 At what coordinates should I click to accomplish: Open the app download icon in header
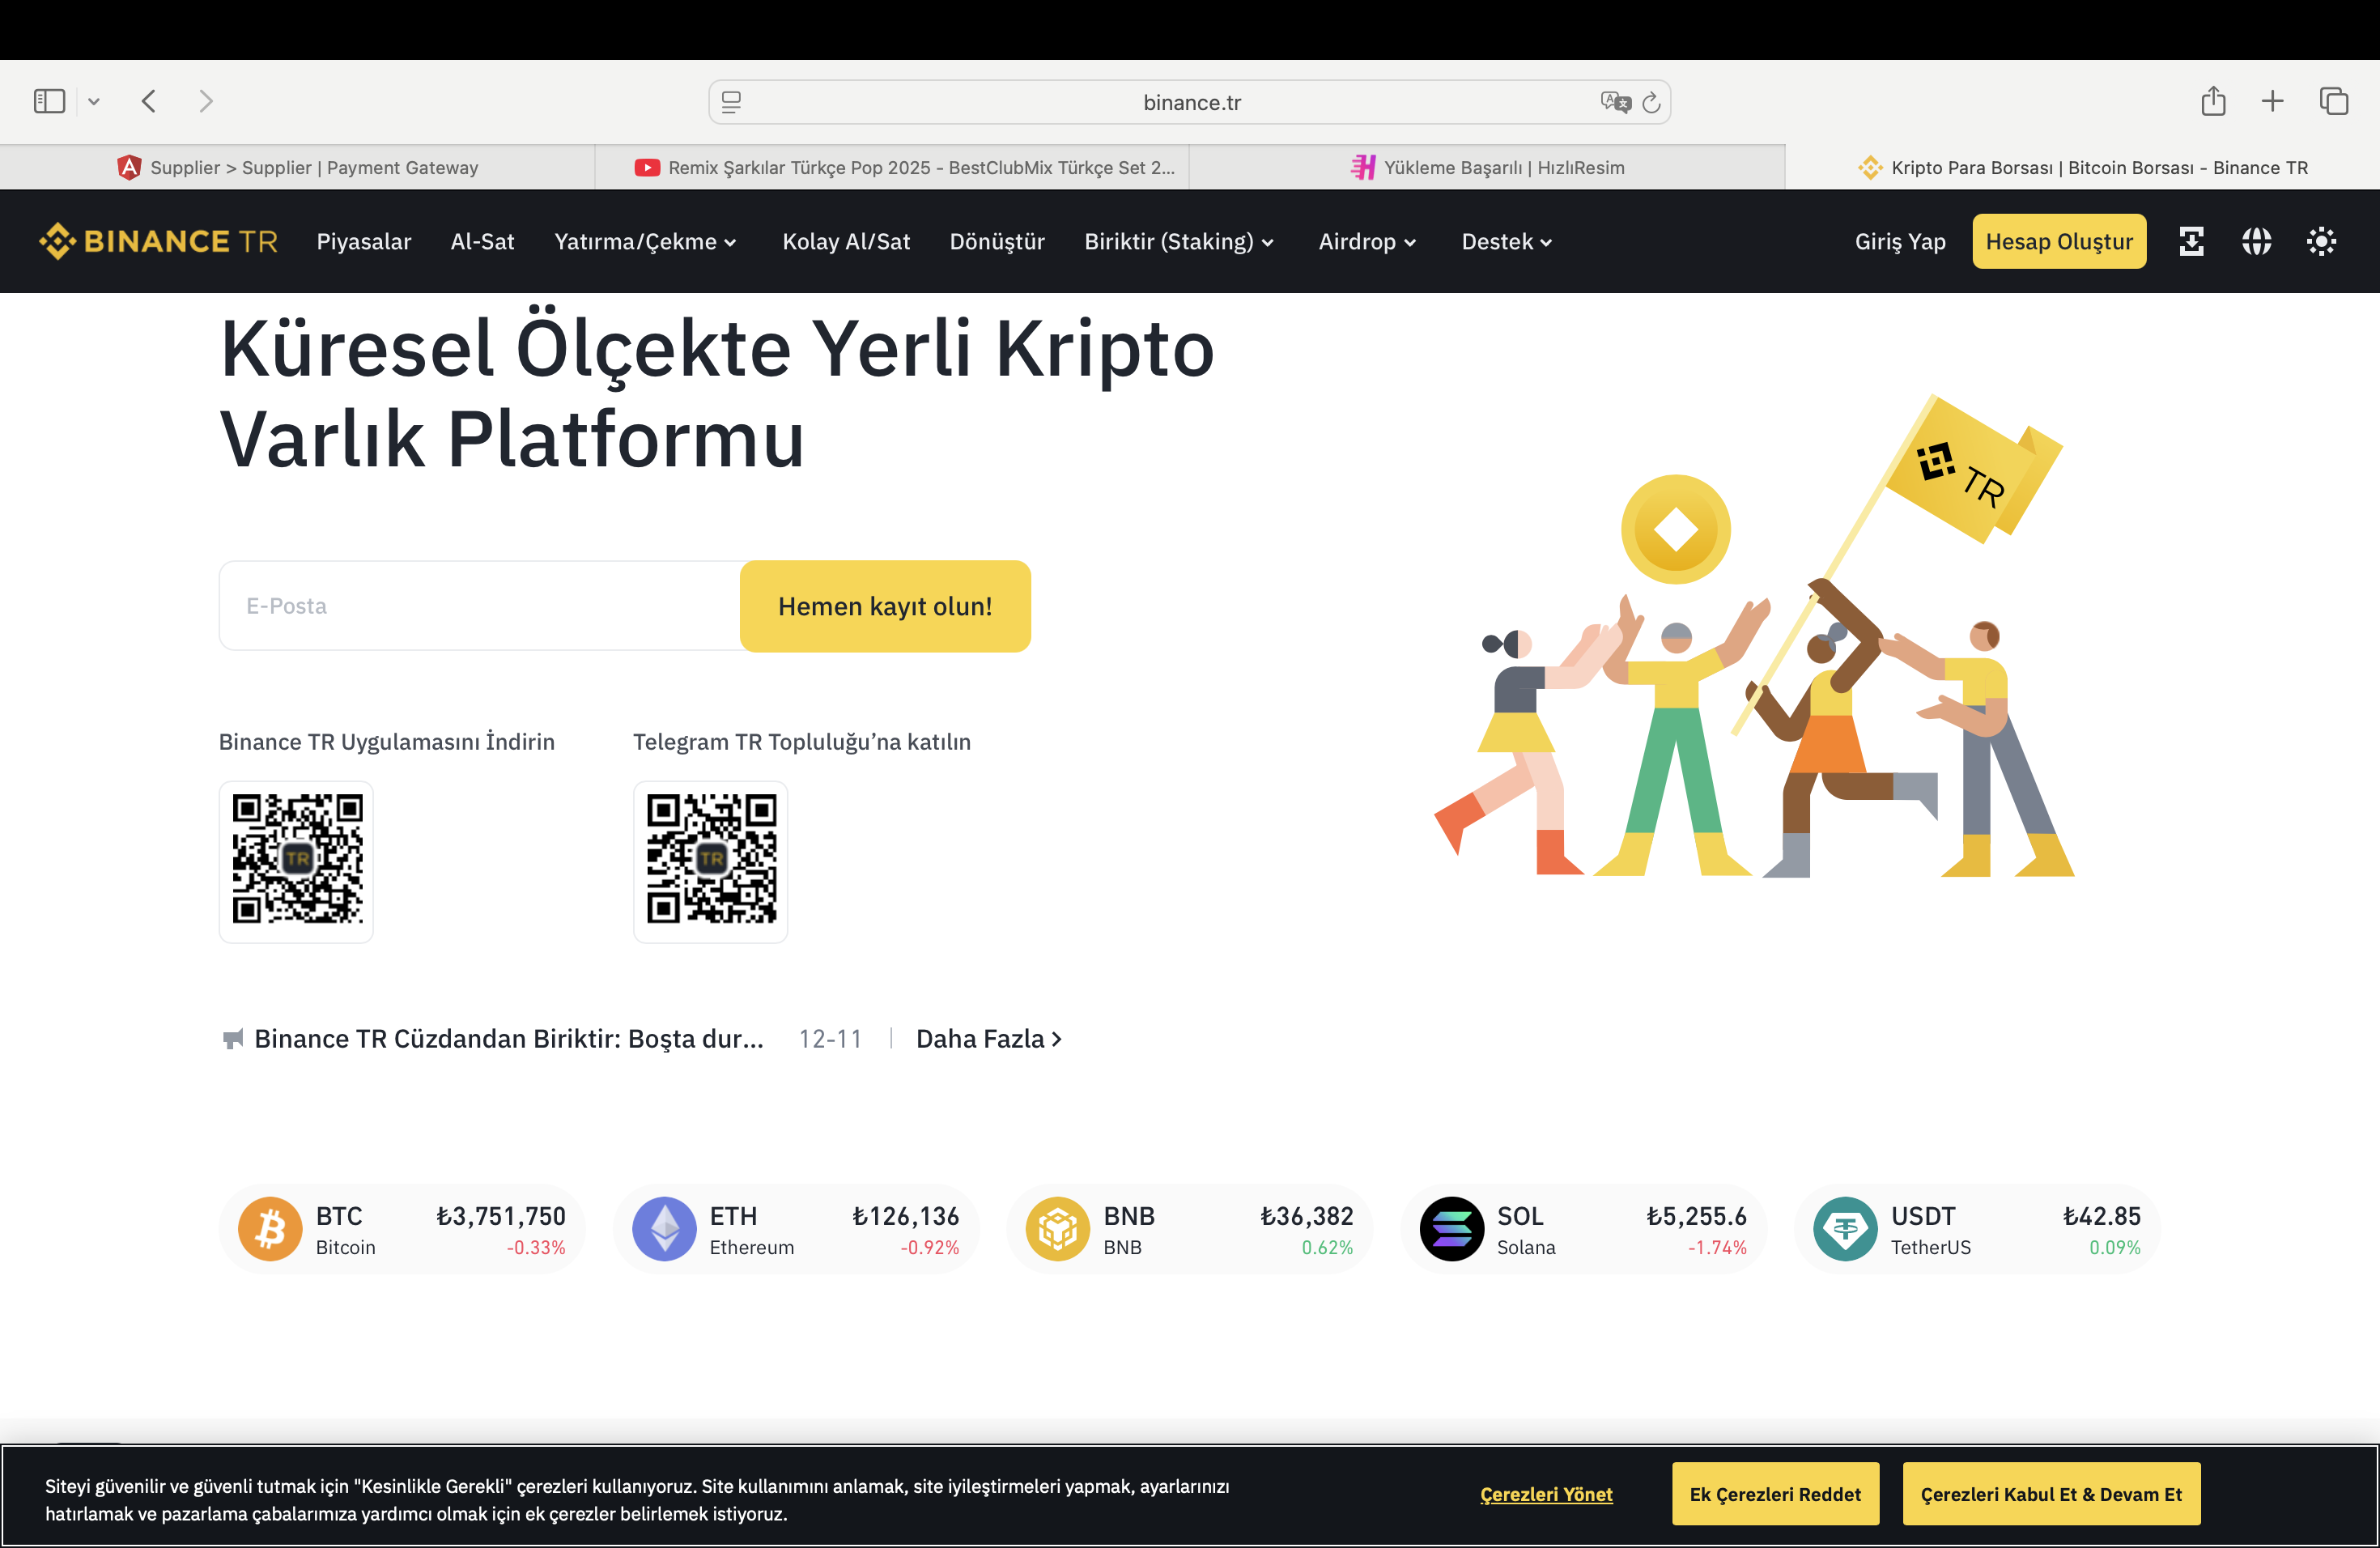pyautogui.click(x=2191, y=241)
